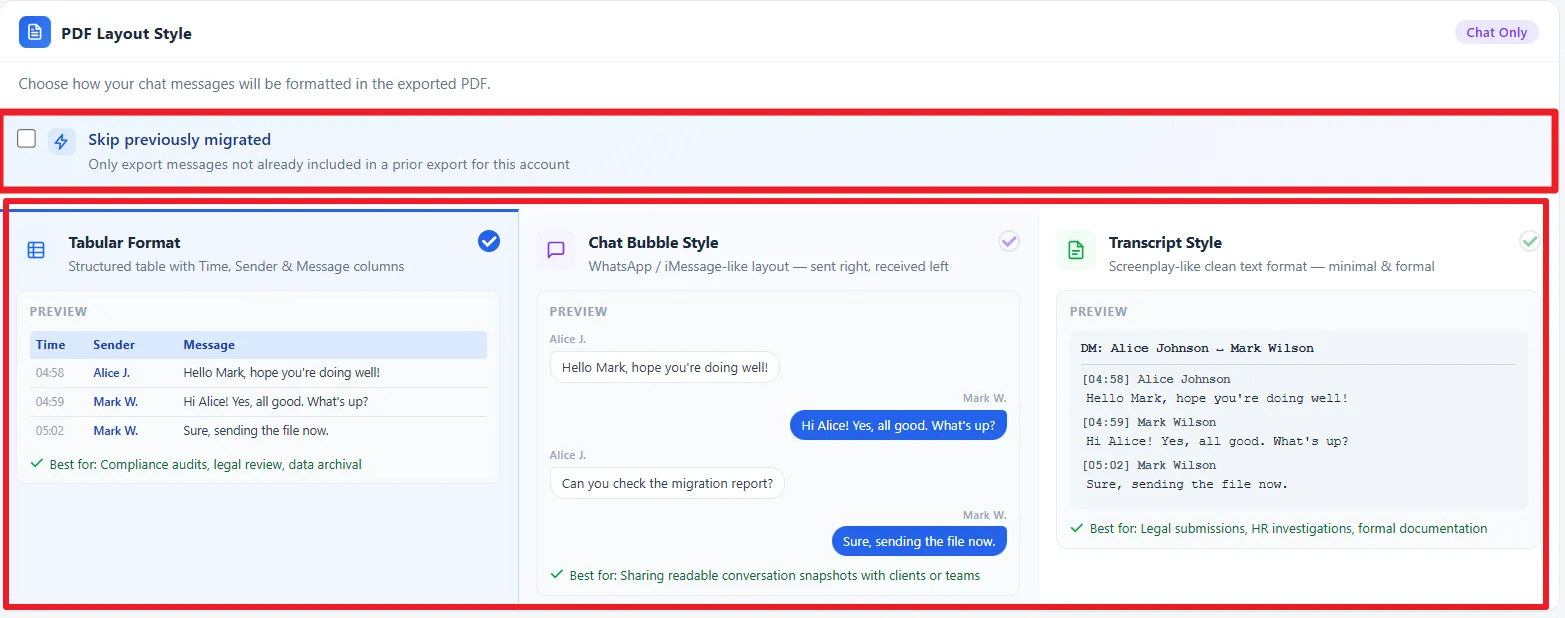This screenshot has height=618, width=1565.
Task: Choose the Transcript Style card title
Action: [1165, 242]
